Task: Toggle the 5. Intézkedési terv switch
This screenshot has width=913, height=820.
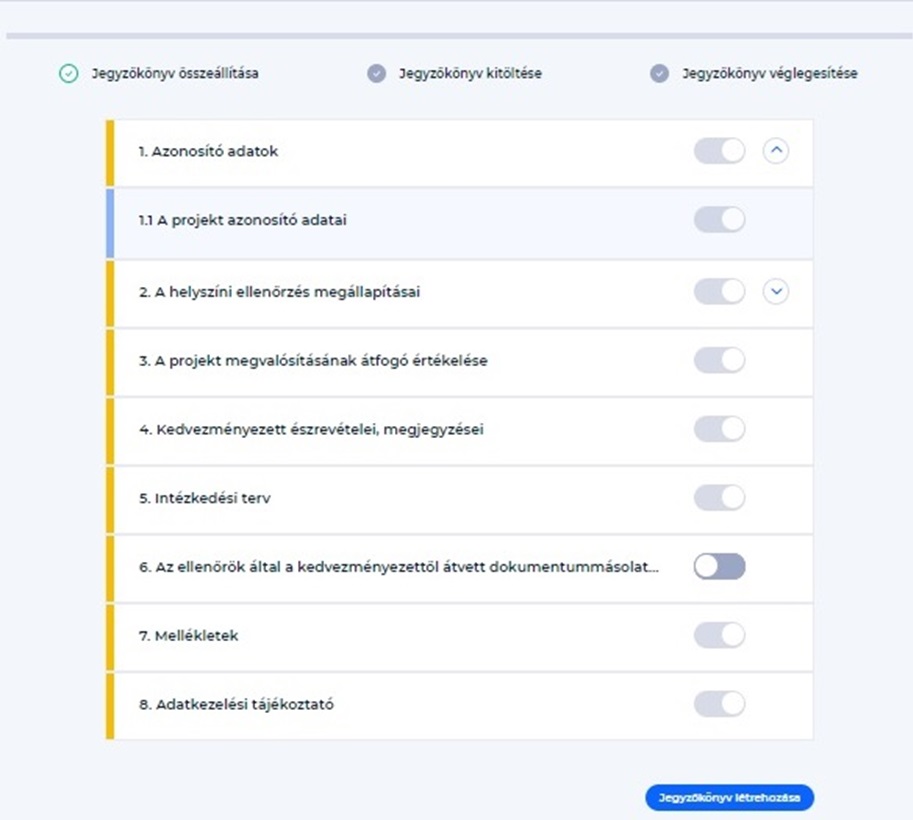Action: pos(719,497)
